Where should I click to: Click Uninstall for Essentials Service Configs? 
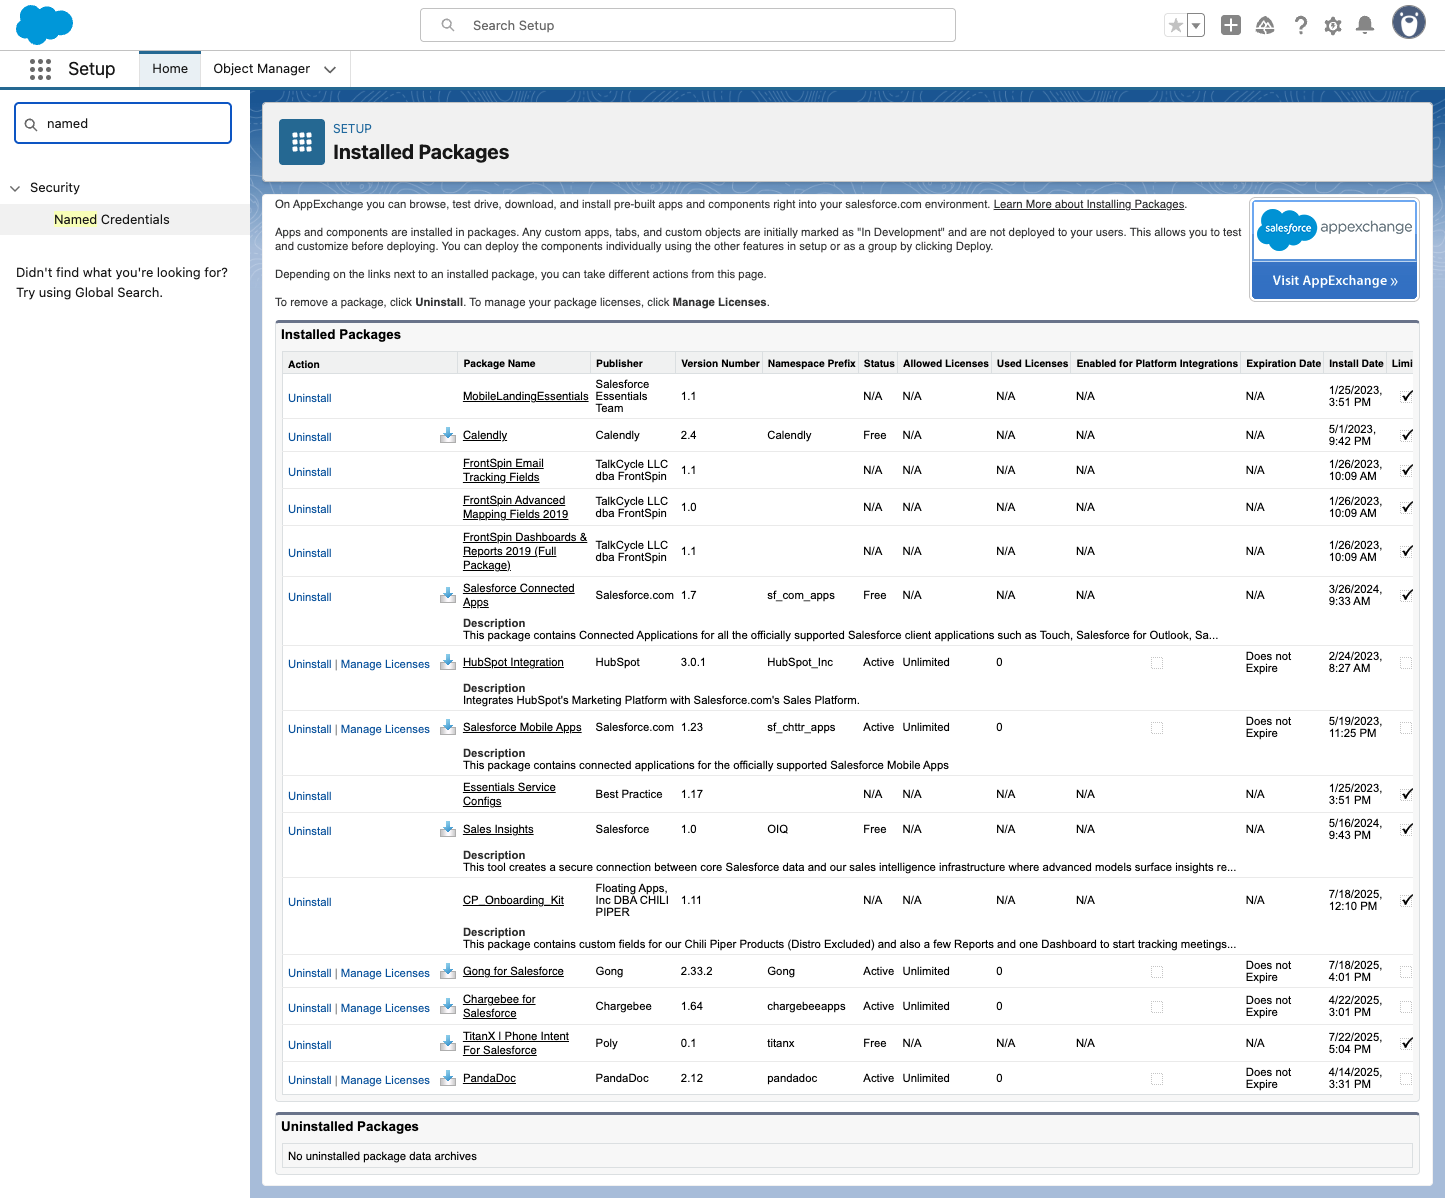[310, 796]
